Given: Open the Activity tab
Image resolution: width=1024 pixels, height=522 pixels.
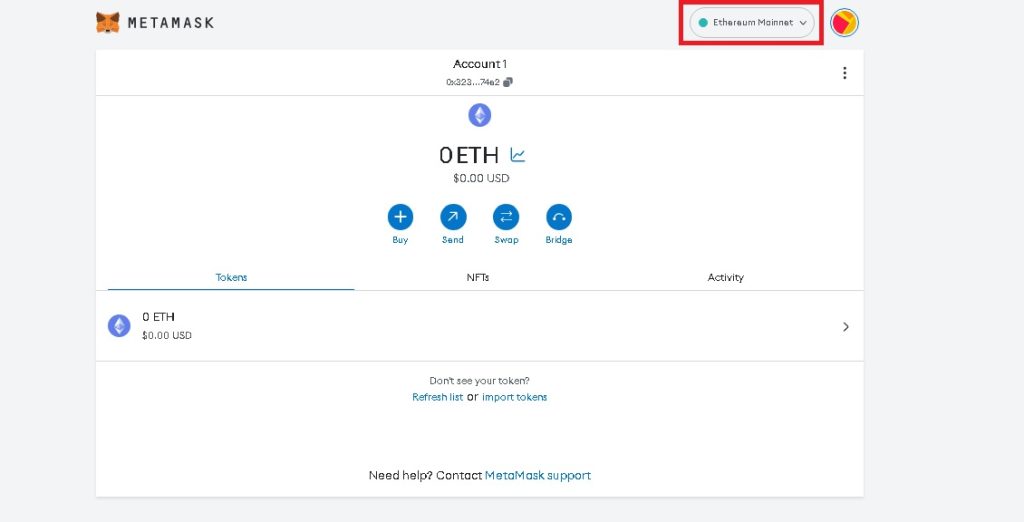Looking at the screenshot, I should tap(725, 277).
